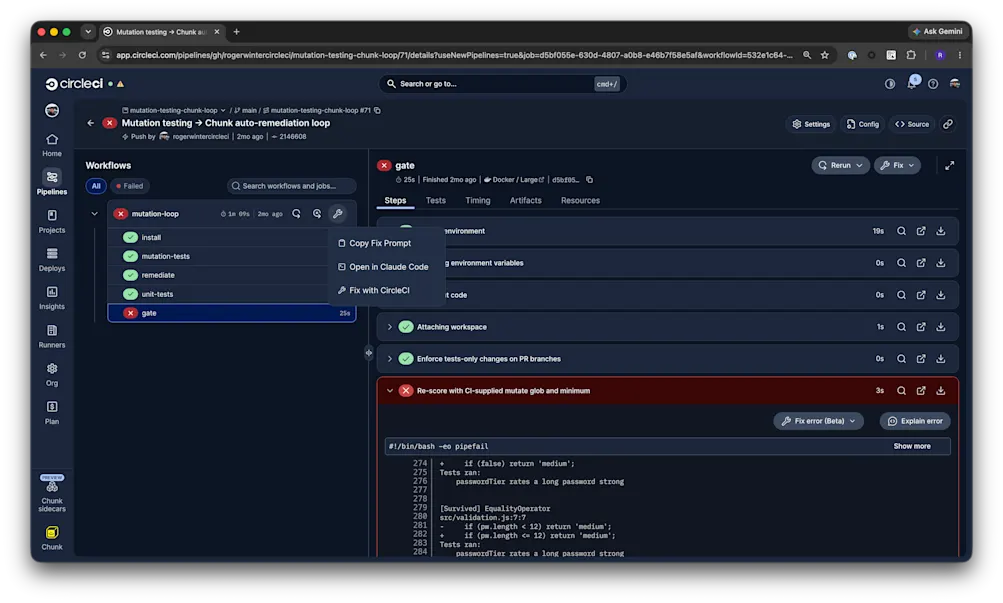
Task: Click the Settings button
Action: [811, 124]
